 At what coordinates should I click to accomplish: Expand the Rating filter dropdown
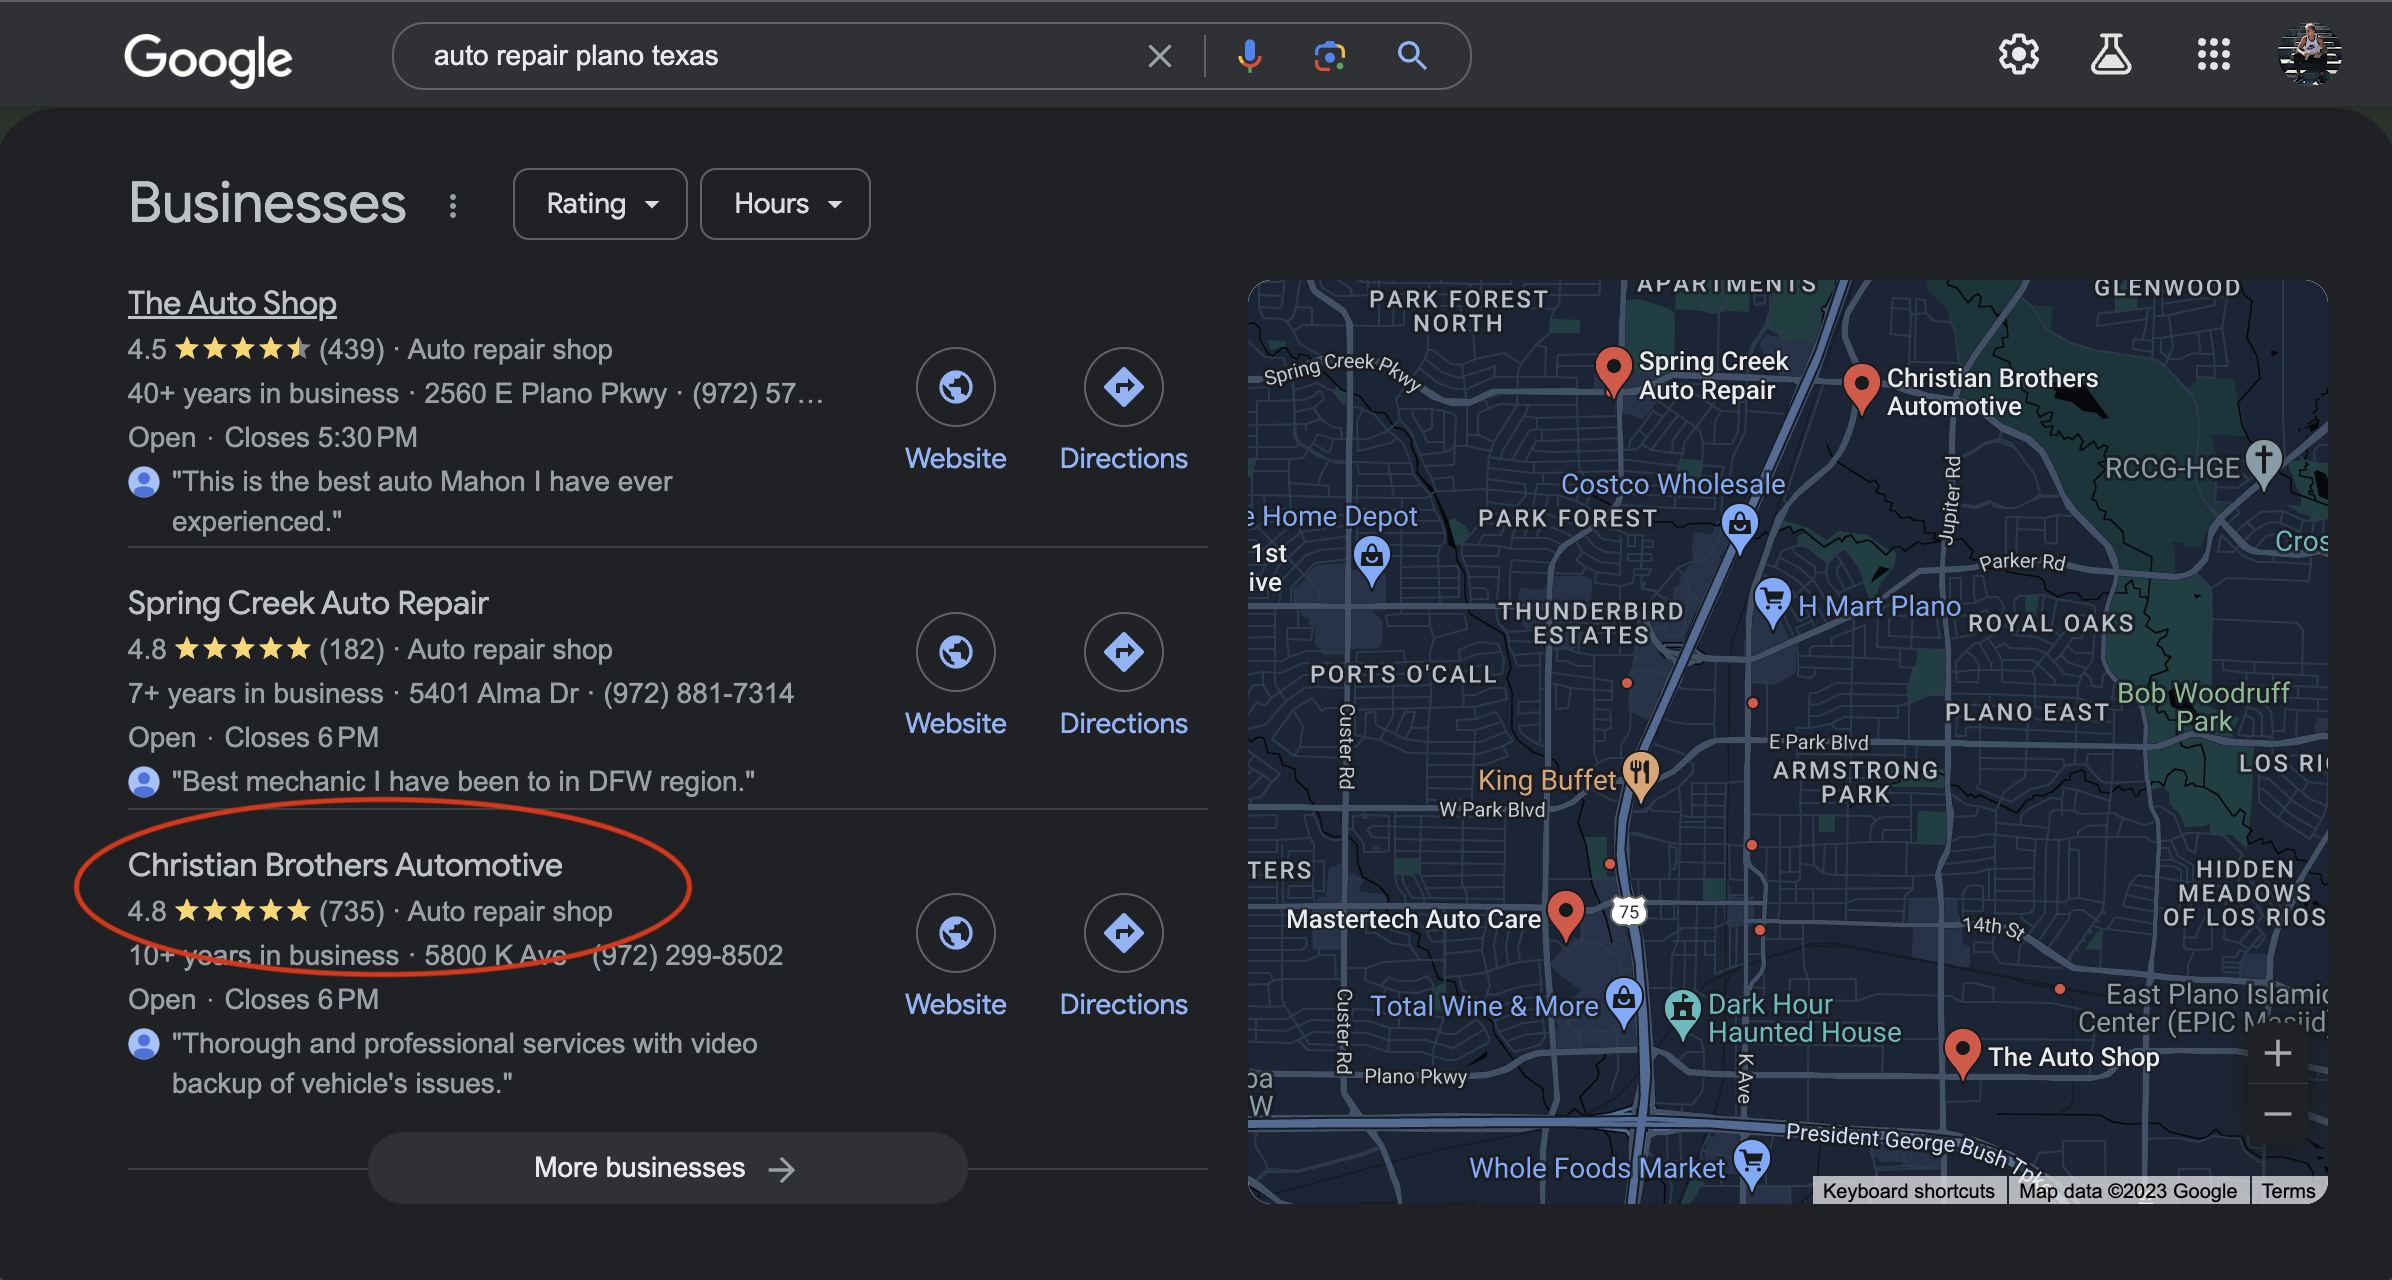(x=600, y=204)
